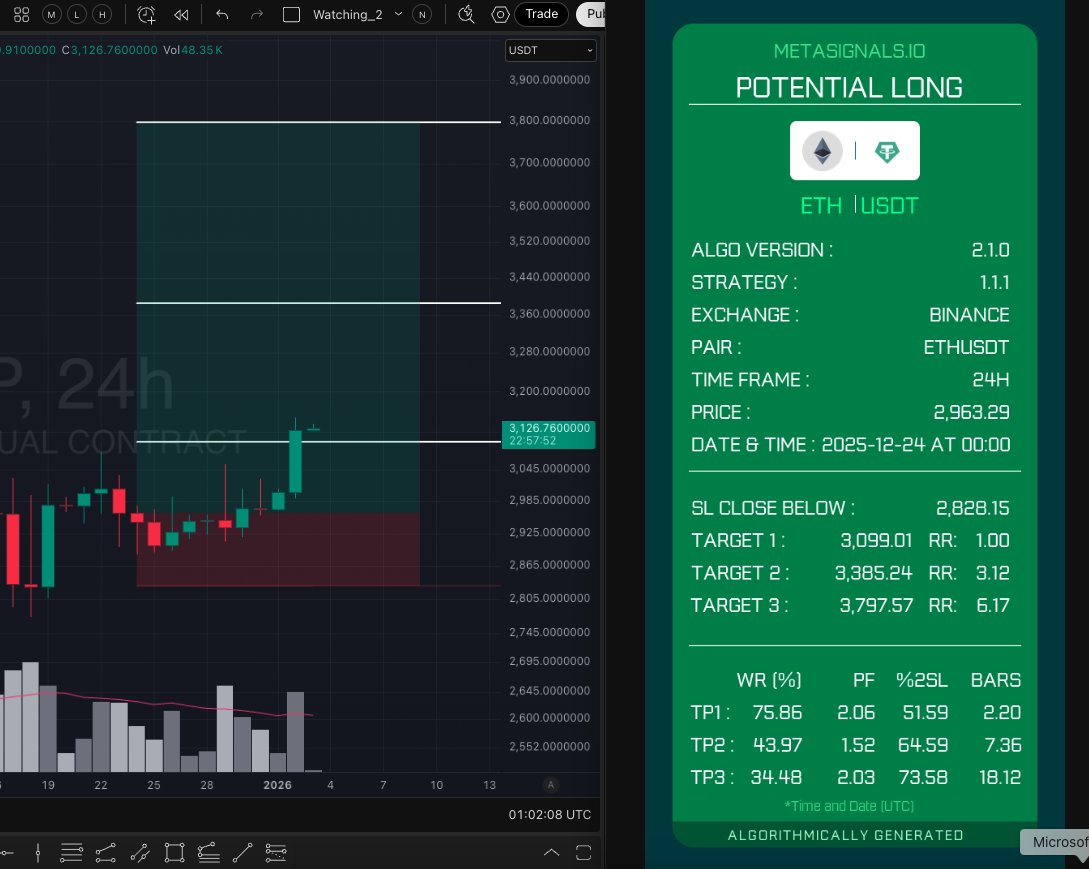The image size is (1089, 869).
Task: Select the chart layout square icon
Action: tap(291, 15)
